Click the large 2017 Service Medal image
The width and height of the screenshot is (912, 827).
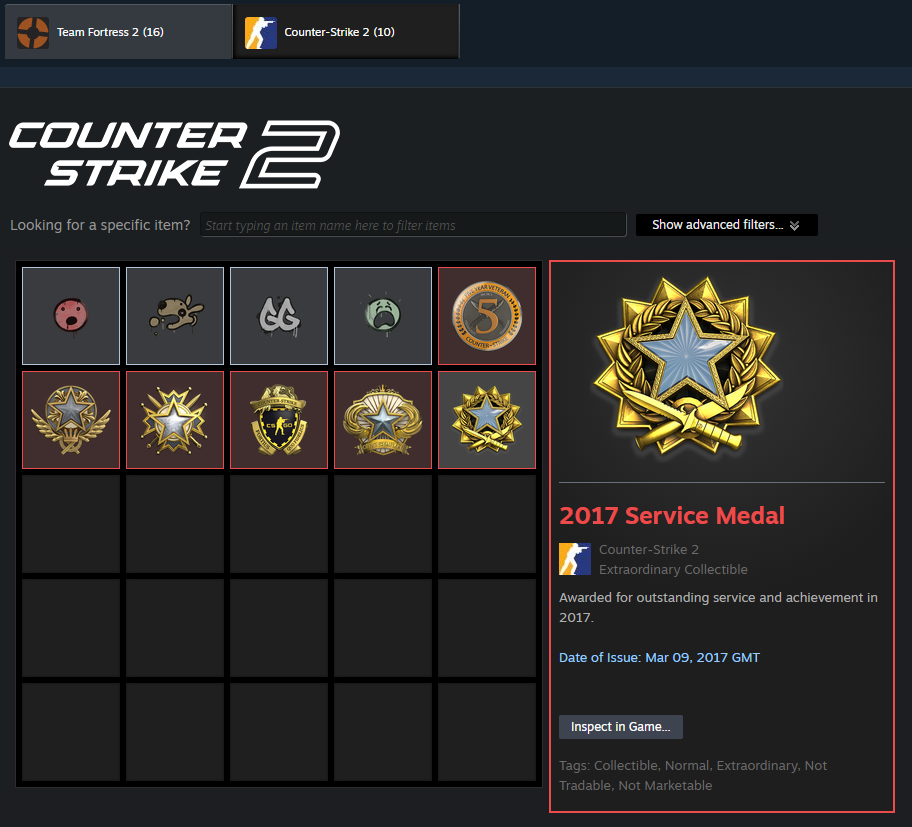tap(687, 367)
